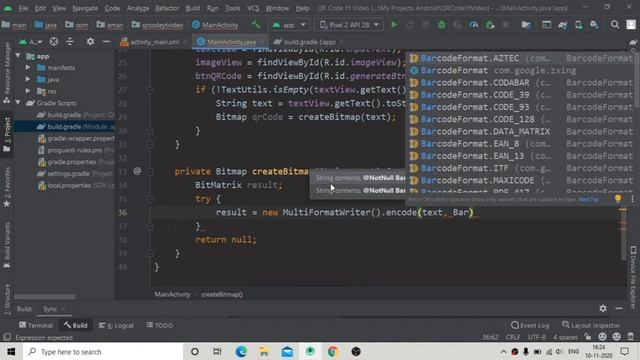Hide the Project panel with minus icon

click(x=106, y=42)
